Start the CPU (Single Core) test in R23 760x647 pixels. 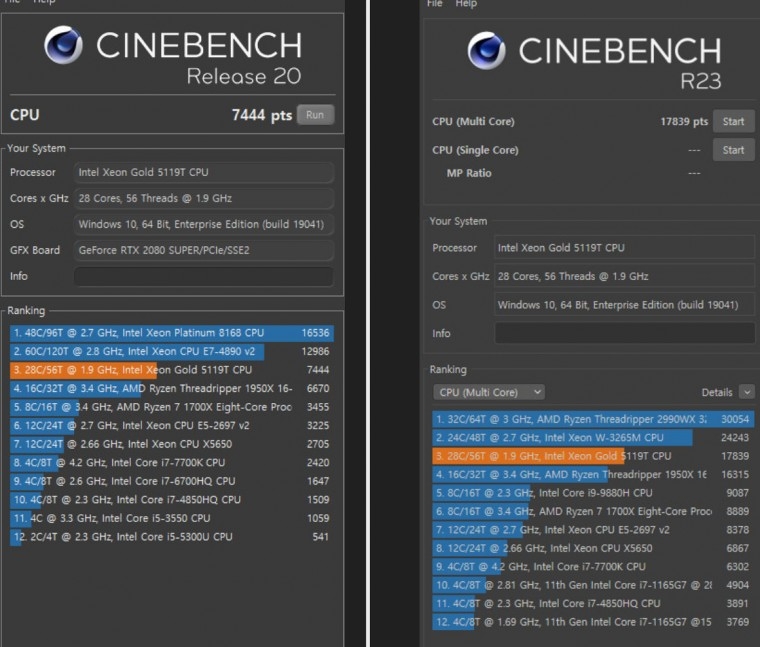coord(733,150)
